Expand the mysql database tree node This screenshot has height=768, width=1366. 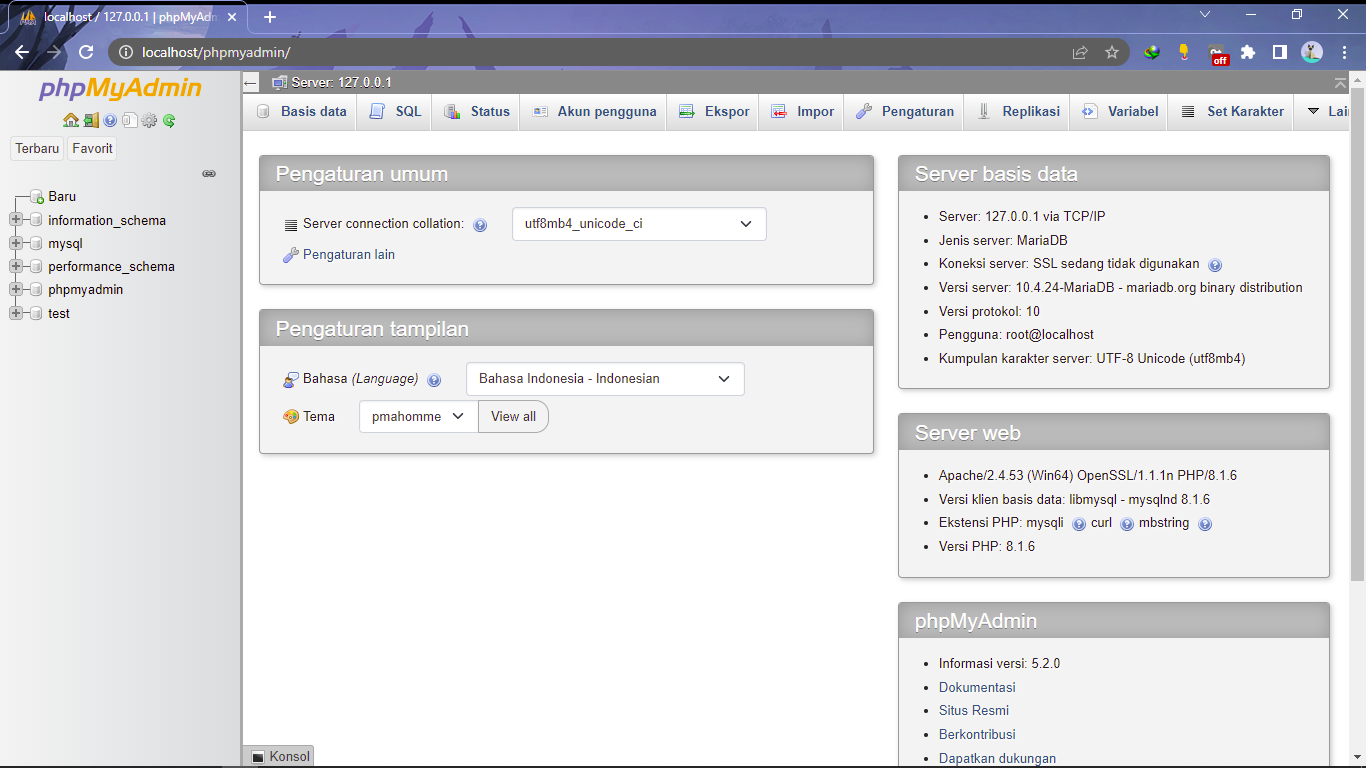pyautogui.click(x=15, y=243)
